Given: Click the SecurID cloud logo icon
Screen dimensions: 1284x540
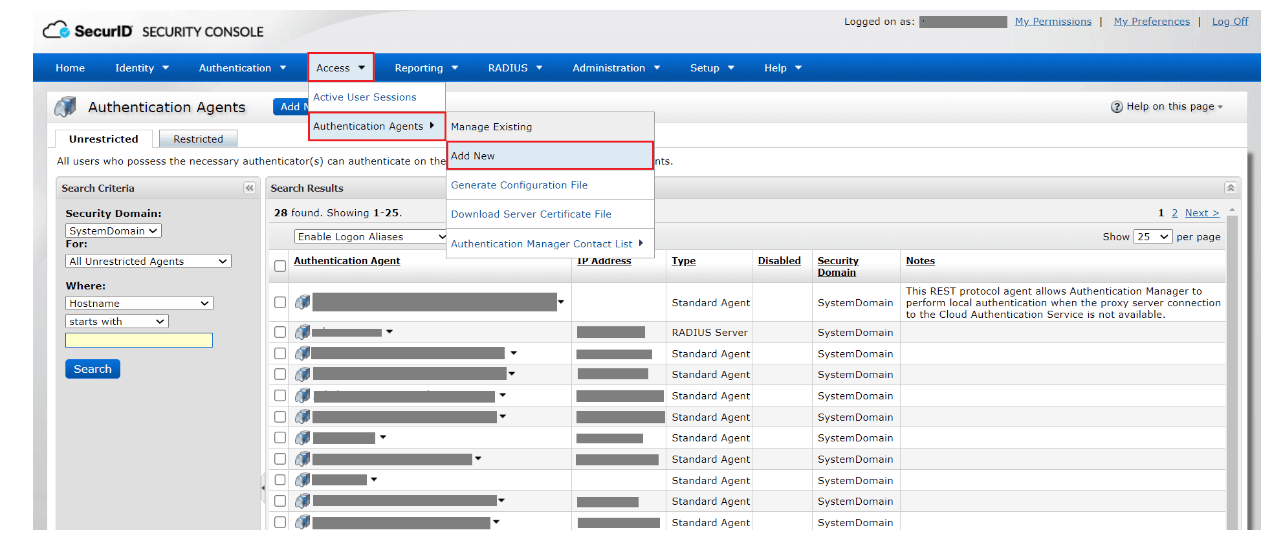Looking at the screenshot, I should click(x=57, y=30).
